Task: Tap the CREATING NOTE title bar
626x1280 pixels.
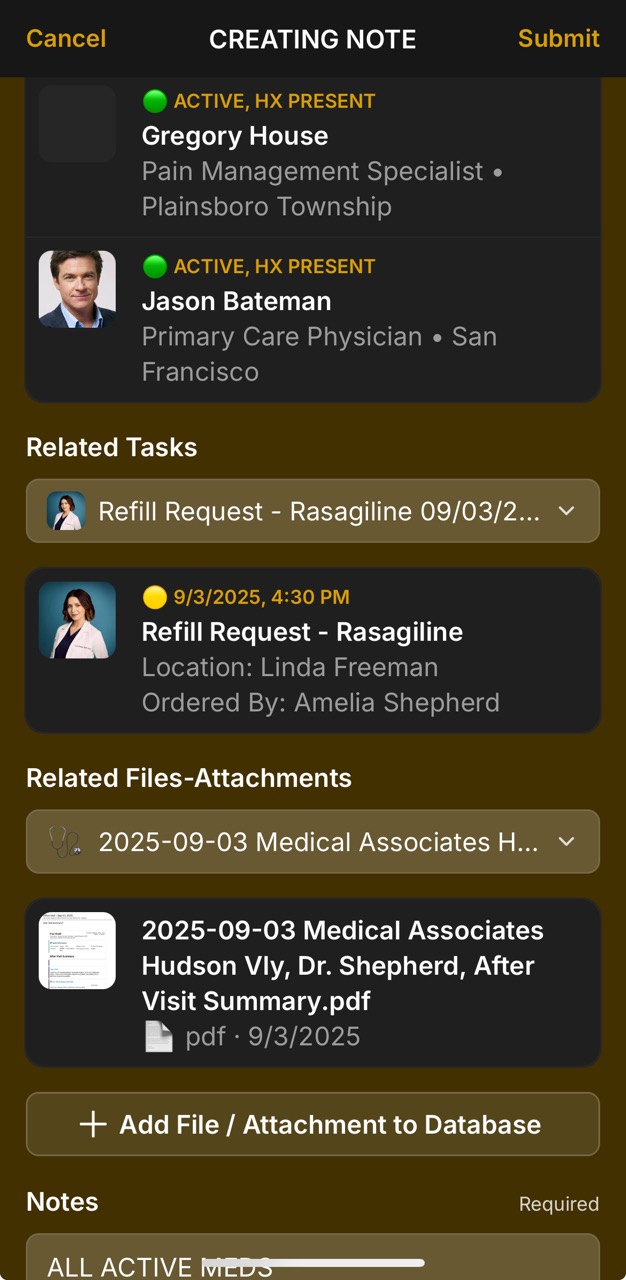Action: (313, 39)
